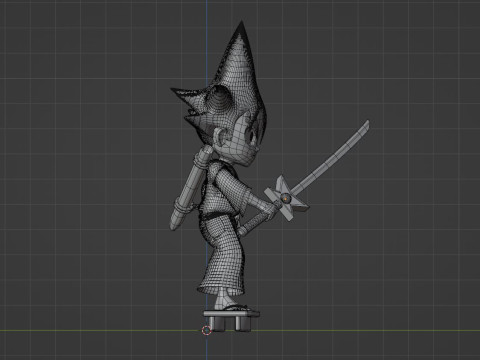Click the 3D cursor at the grid origin

pyautogui.click(x=207, y=330)
